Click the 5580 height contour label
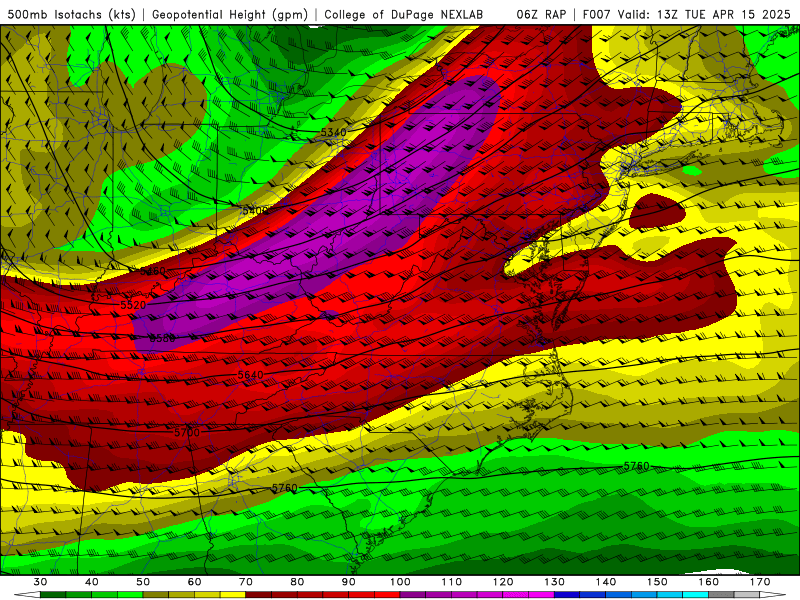The height and width of the screenshot is (600, 800). click(x=162, y=338)
